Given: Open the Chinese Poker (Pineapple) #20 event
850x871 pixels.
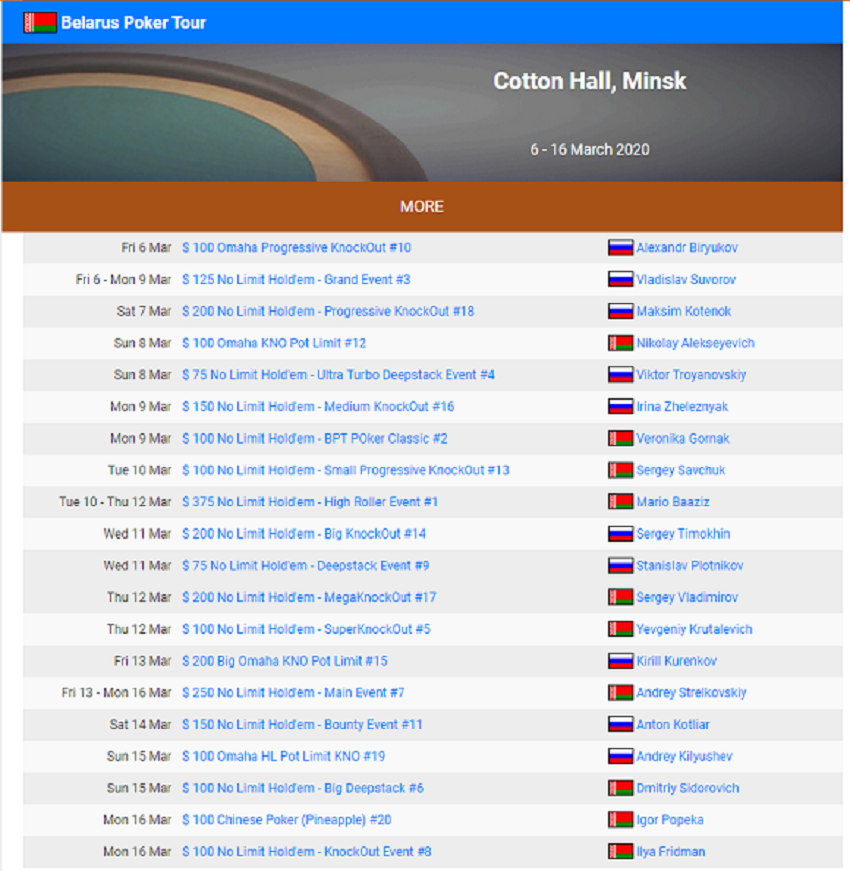Looking at the screenshot, I should [x=287, y=820].
